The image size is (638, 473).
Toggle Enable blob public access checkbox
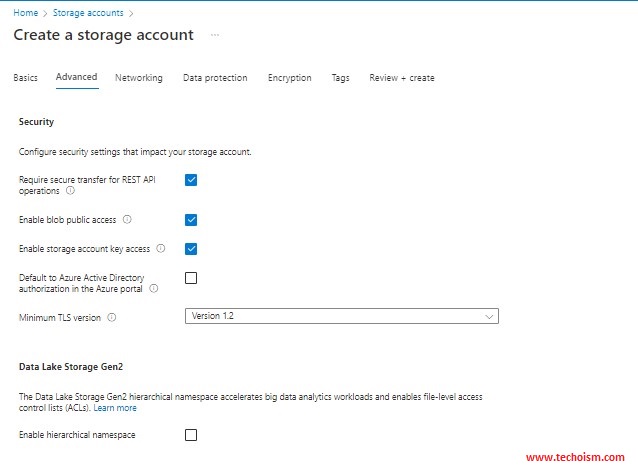coord(191,220)
